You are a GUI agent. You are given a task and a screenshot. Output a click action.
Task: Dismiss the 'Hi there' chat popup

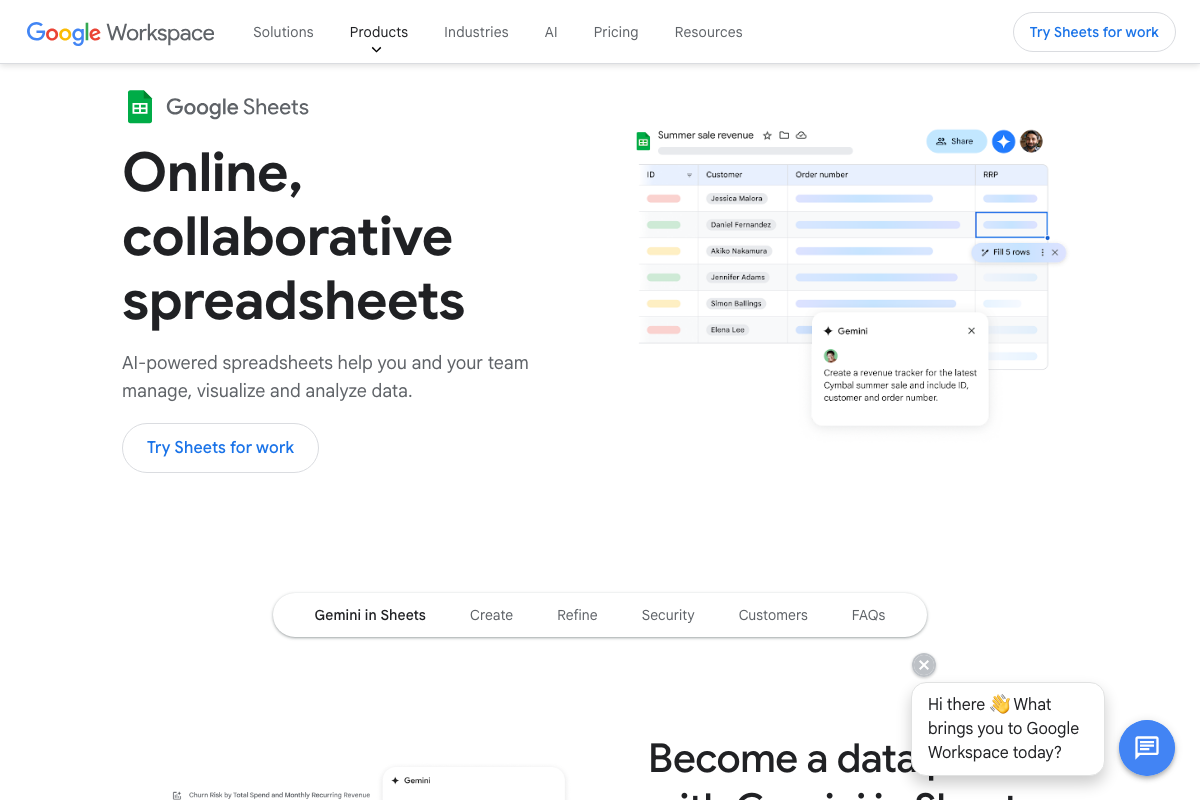click(924, 665)
